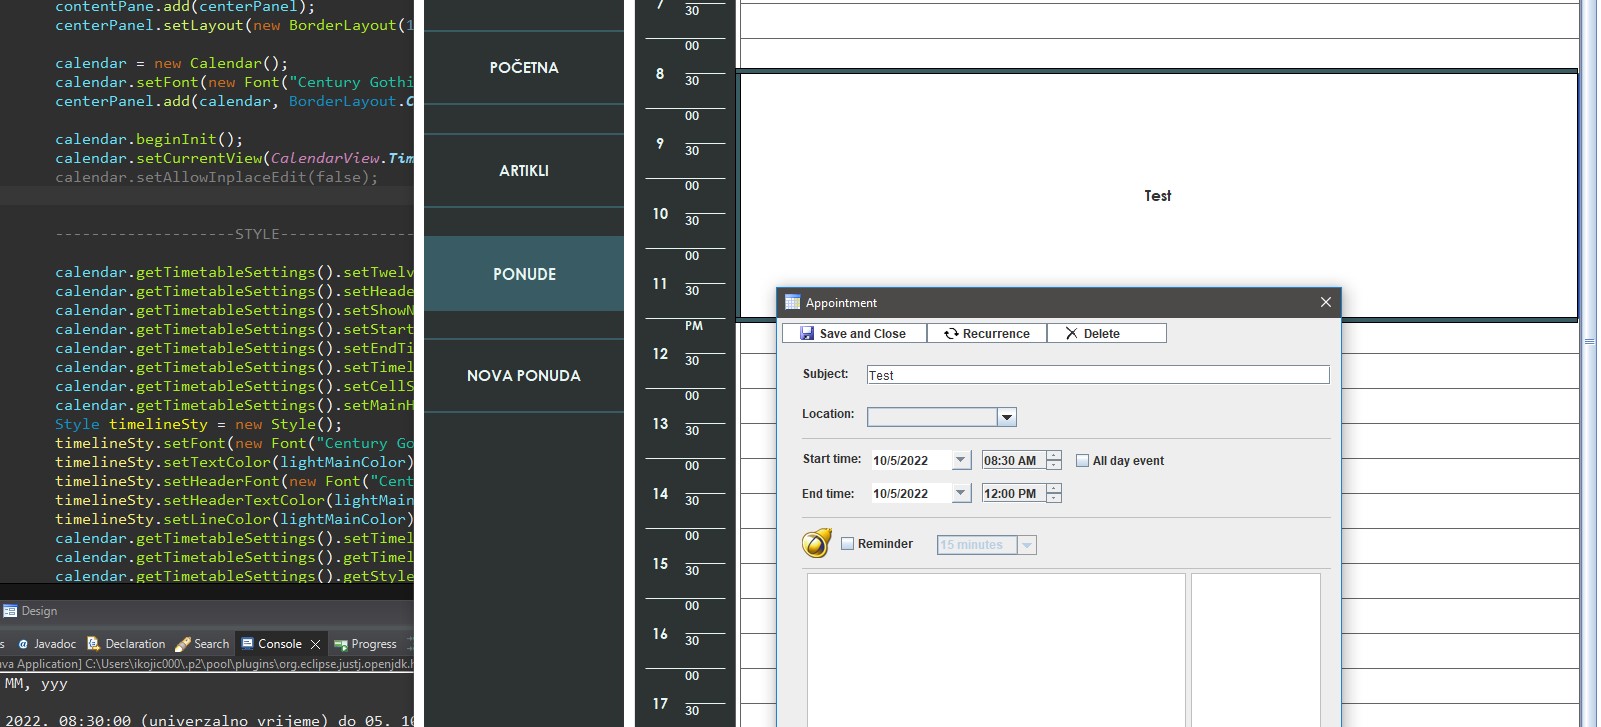
Task: Toggle the Reminder checkbox
Action: [847, 544]
